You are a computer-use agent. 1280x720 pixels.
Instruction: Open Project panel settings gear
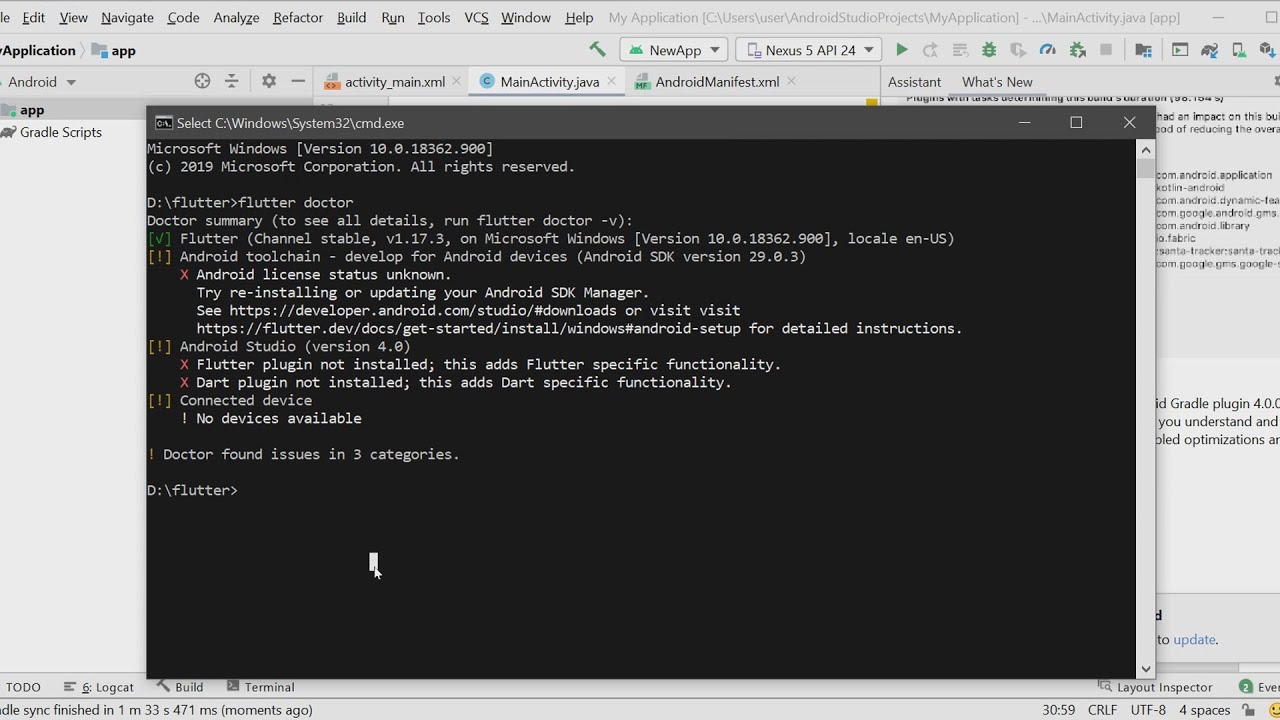(268, 81)
